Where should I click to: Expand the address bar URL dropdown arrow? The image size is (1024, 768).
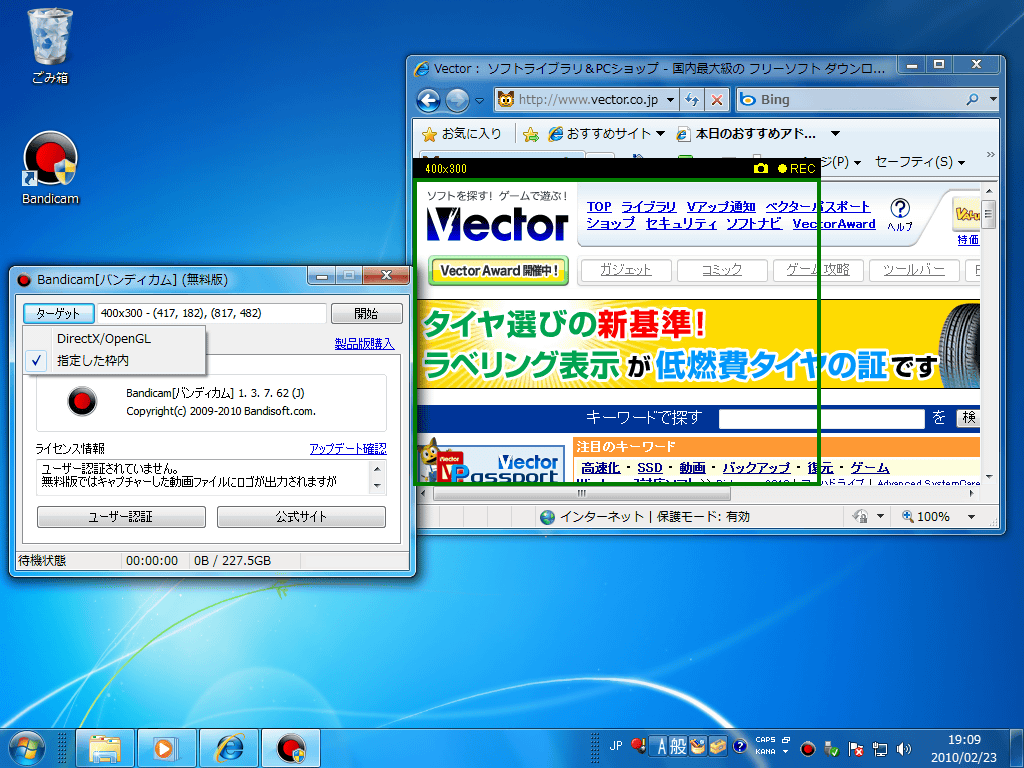point(670,100)
